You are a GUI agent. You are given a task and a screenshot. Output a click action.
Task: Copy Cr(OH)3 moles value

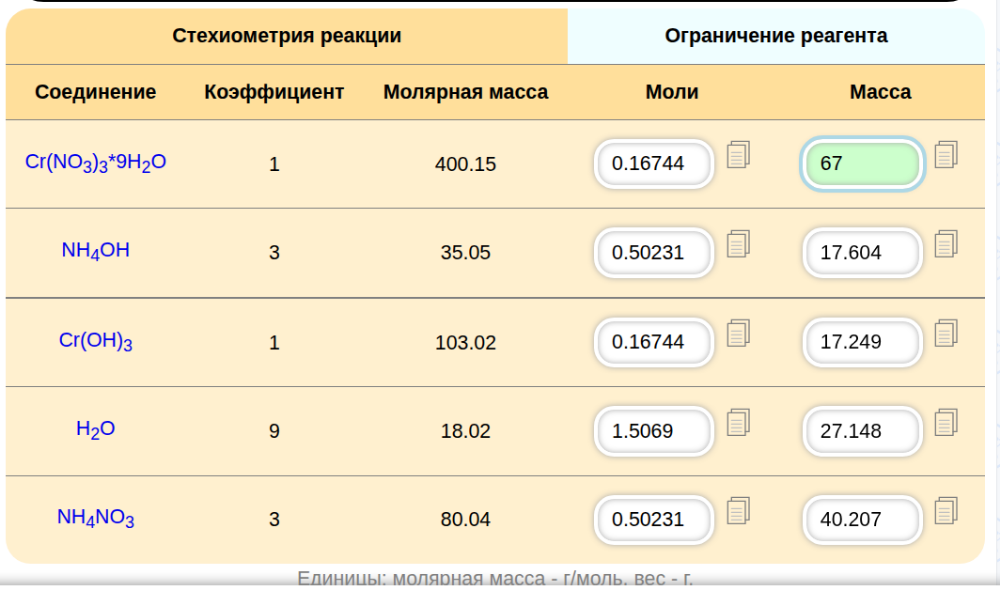pos(738,333)
